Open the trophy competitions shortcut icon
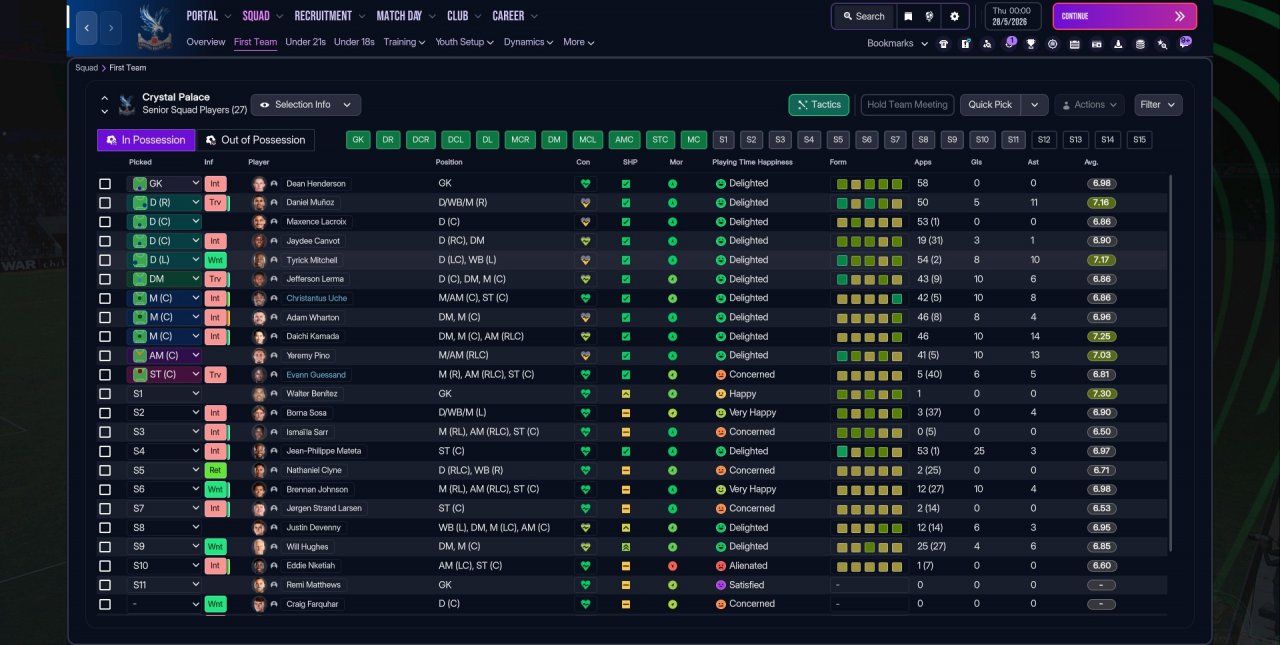 pos(1031,44)
